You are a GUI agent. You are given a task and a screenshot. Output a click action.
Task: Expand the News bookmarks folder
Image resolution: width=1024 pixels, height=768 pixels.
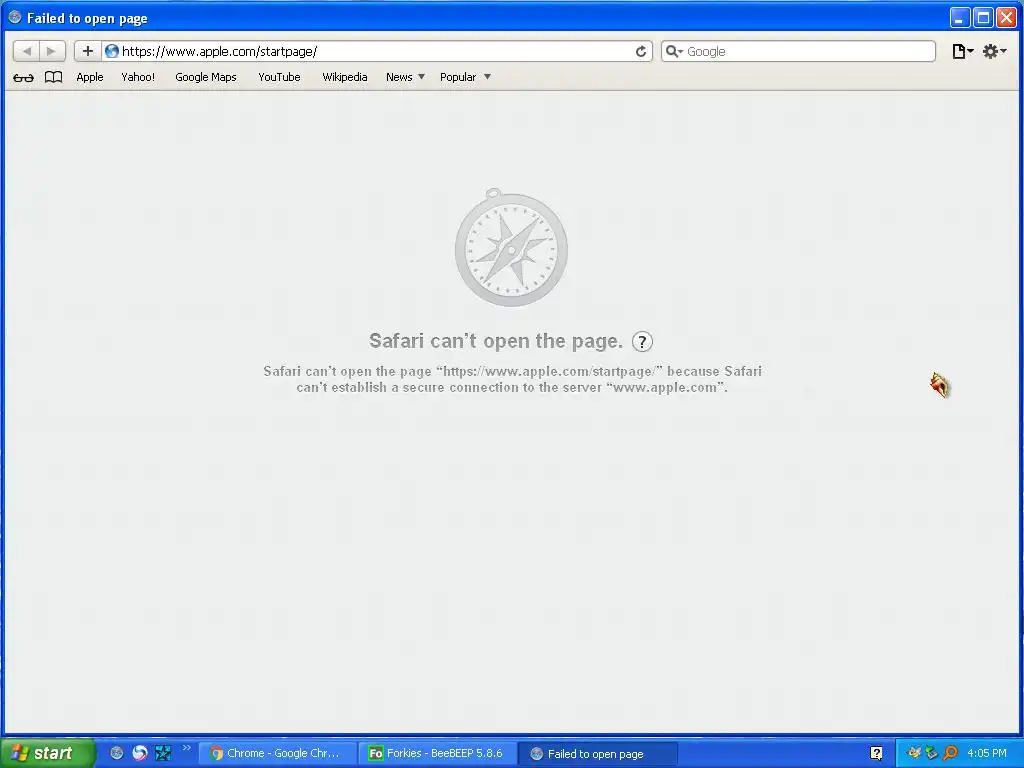coord(405,77)
